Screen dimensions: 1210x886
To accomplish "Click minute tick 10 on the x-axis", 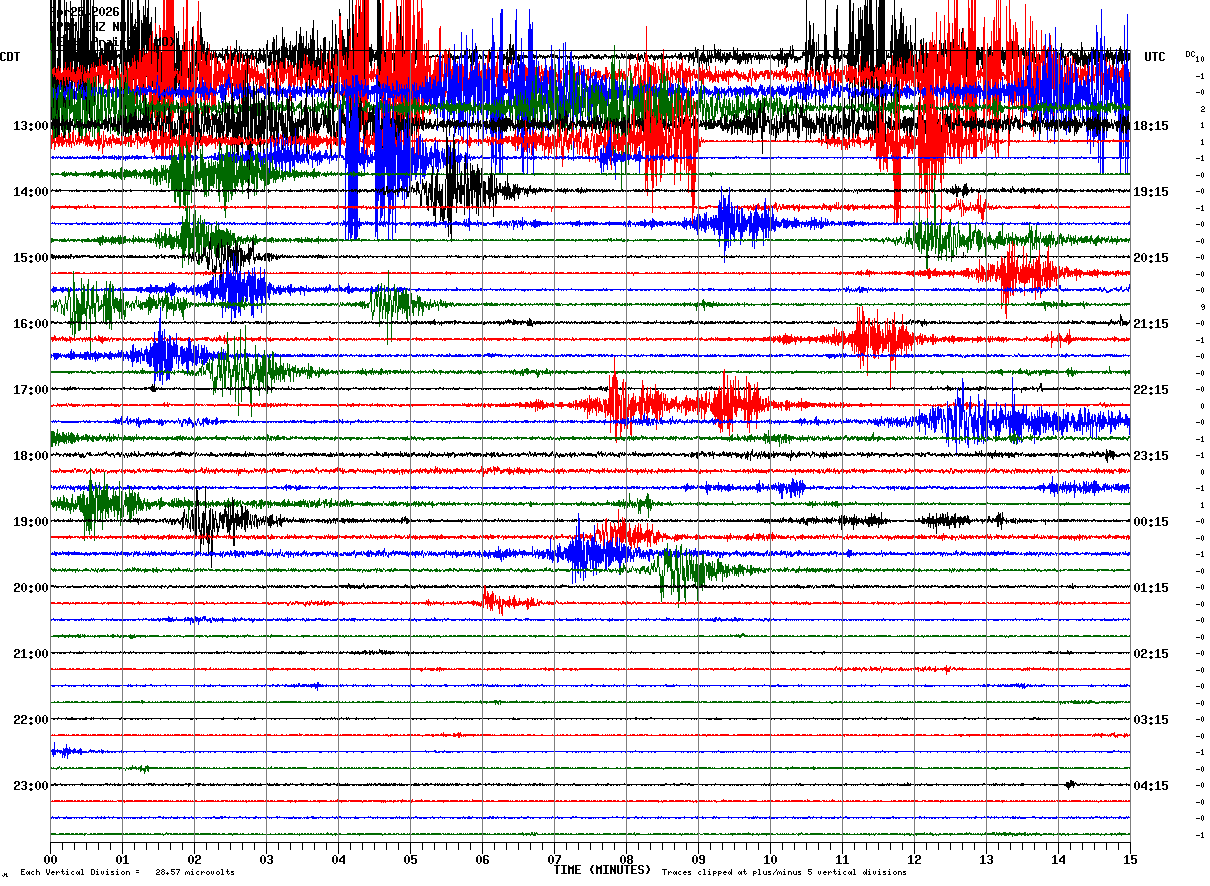I will tap(770, 859).
